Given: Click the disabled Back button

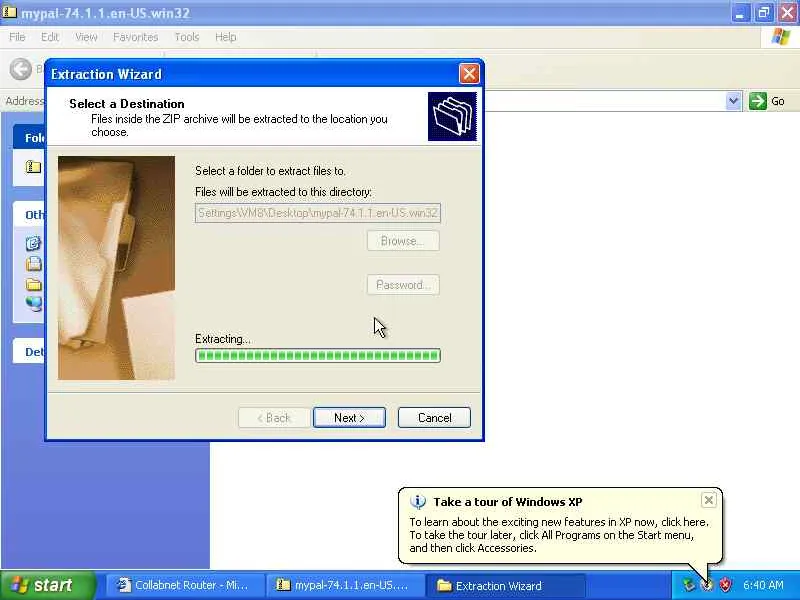Looking at the screenshot, I should pyautogui.click(x=274, y=418).
